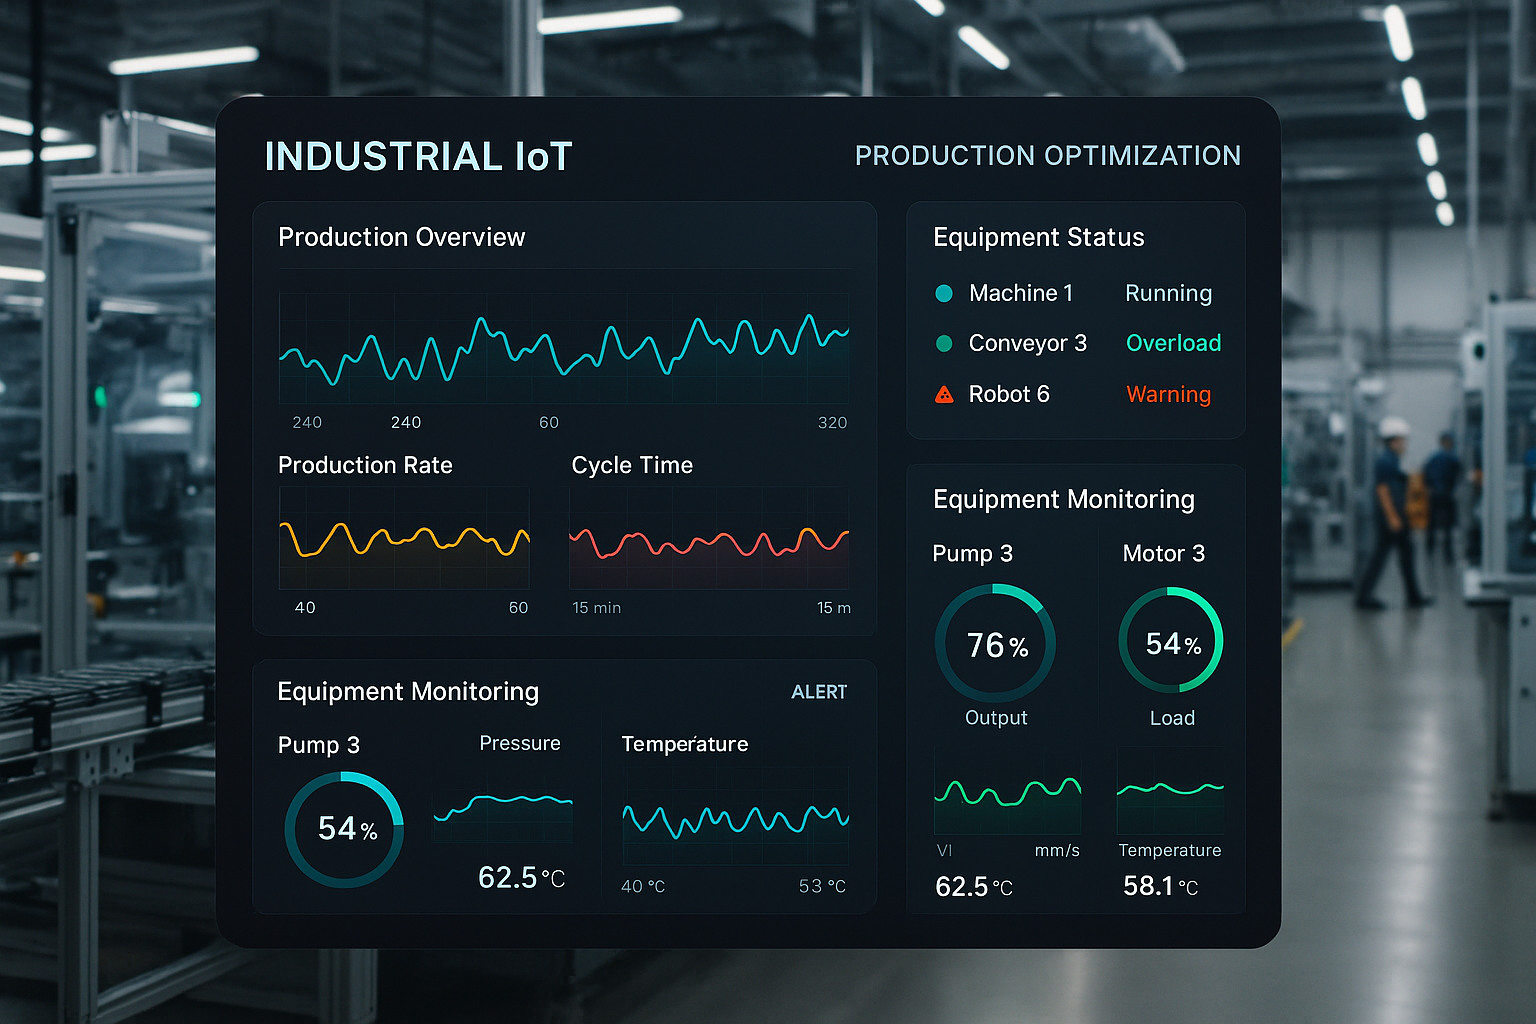Viewport: 1536px width, 1024px height.
Task: Click the Robot 6 warning triangle icon
Action: click(944, 394)
